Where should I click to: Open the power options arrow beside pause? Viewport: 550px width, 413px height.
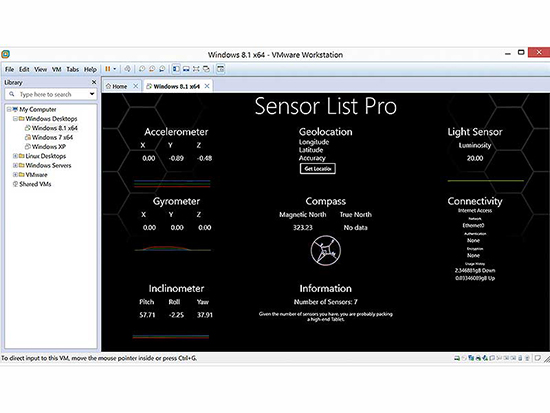[x=114, y=69]
